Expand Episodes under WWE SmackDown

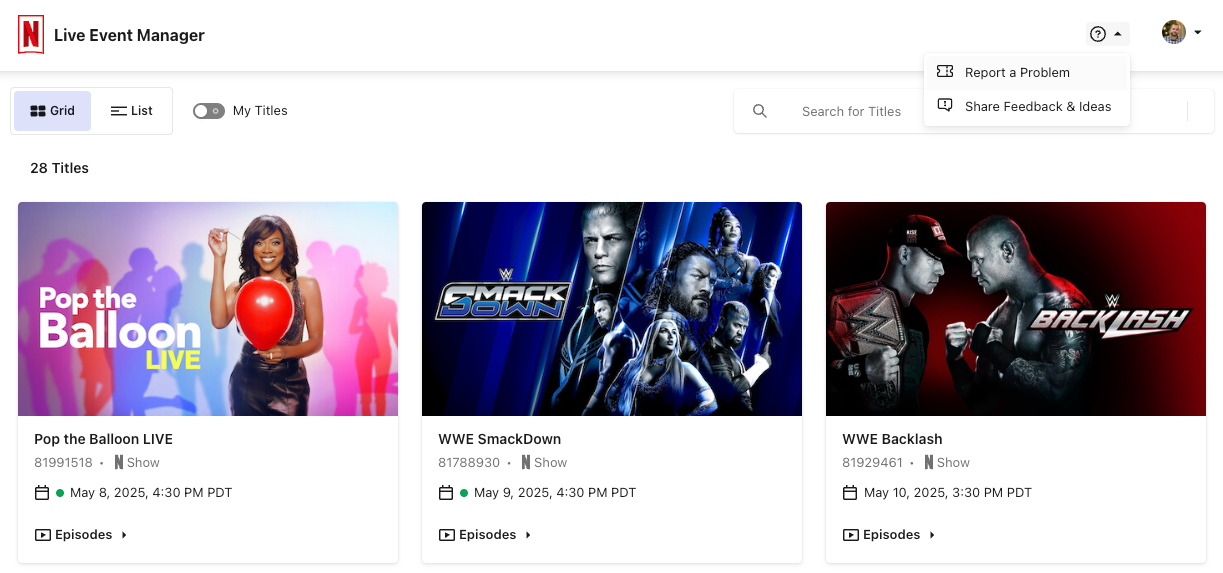[485, 535]
